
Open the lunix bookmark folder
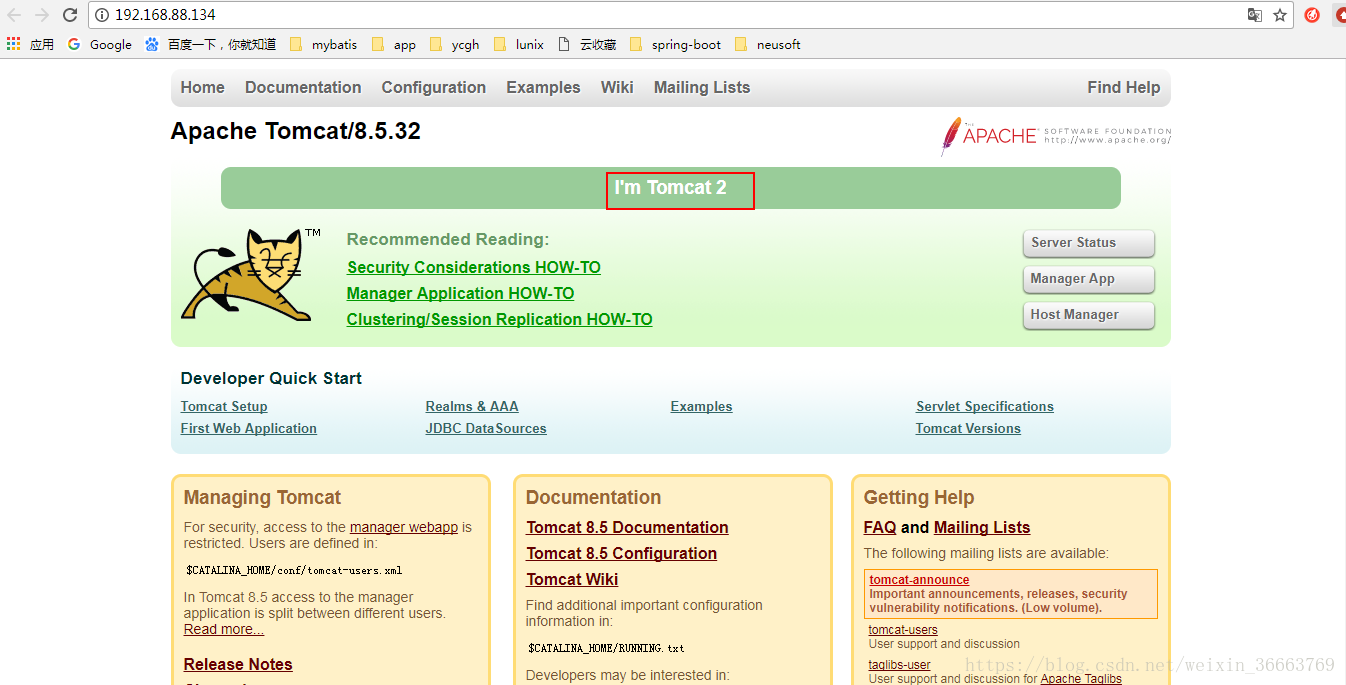(519, 44)
